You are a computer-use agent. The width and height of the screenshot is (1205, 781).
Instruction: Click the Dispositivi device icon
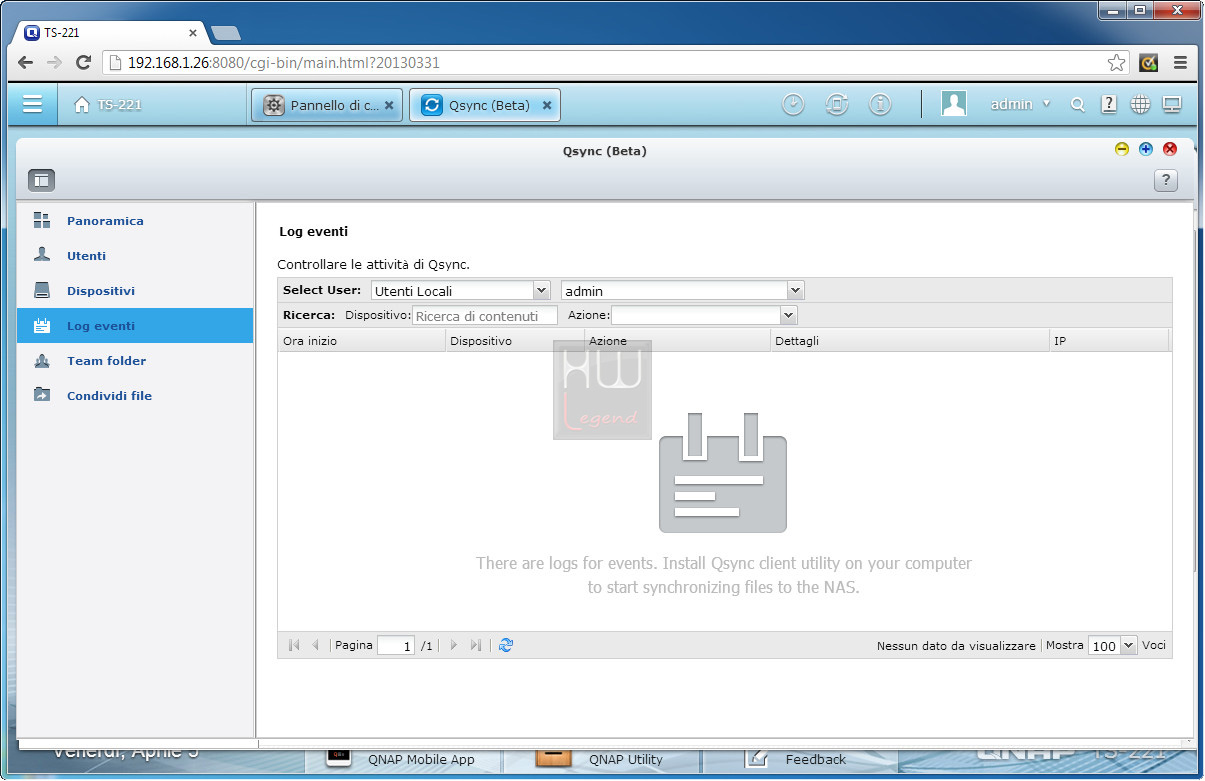[42, 290]
